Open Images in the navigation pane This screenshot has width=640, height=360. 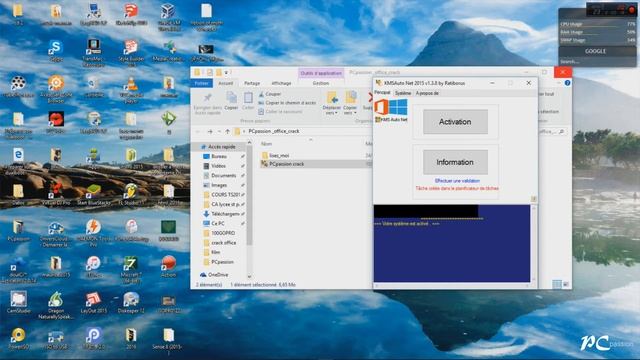click(x=219, y=185)
